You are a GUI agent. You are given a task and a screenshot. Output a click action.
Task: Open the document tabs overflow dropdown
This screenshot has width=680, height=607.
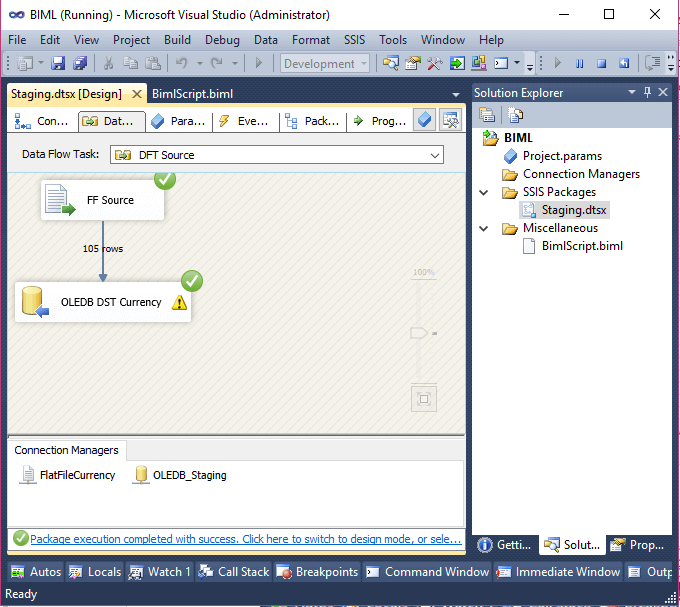(456, 95)
